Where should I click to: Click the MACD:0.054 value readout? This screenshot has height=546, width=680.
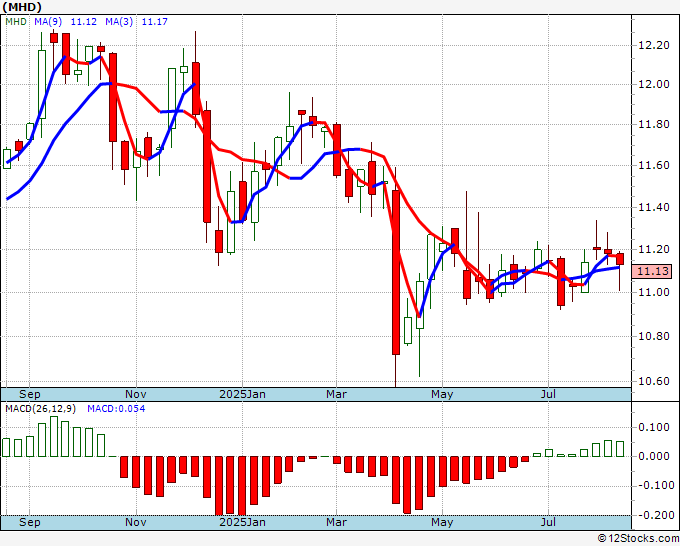coord(116,409)
